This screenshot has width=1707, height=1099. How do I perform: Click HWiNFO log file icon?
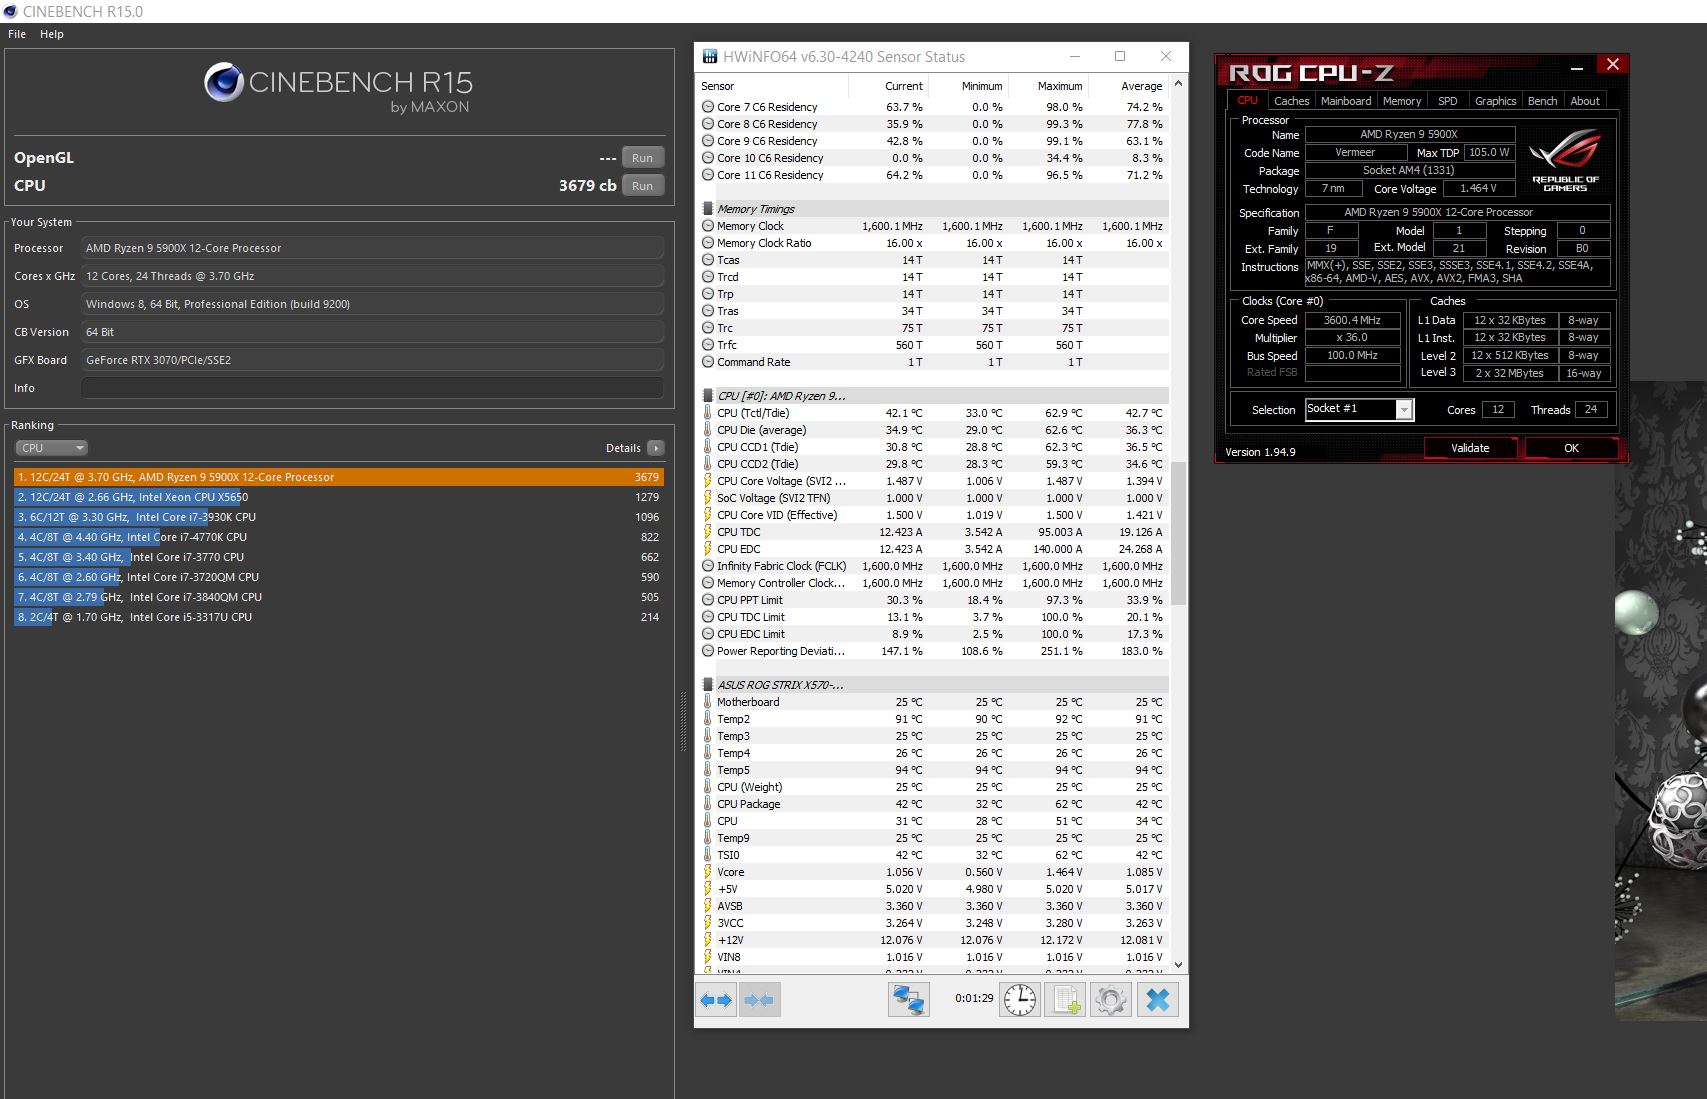point(1065,1000)
